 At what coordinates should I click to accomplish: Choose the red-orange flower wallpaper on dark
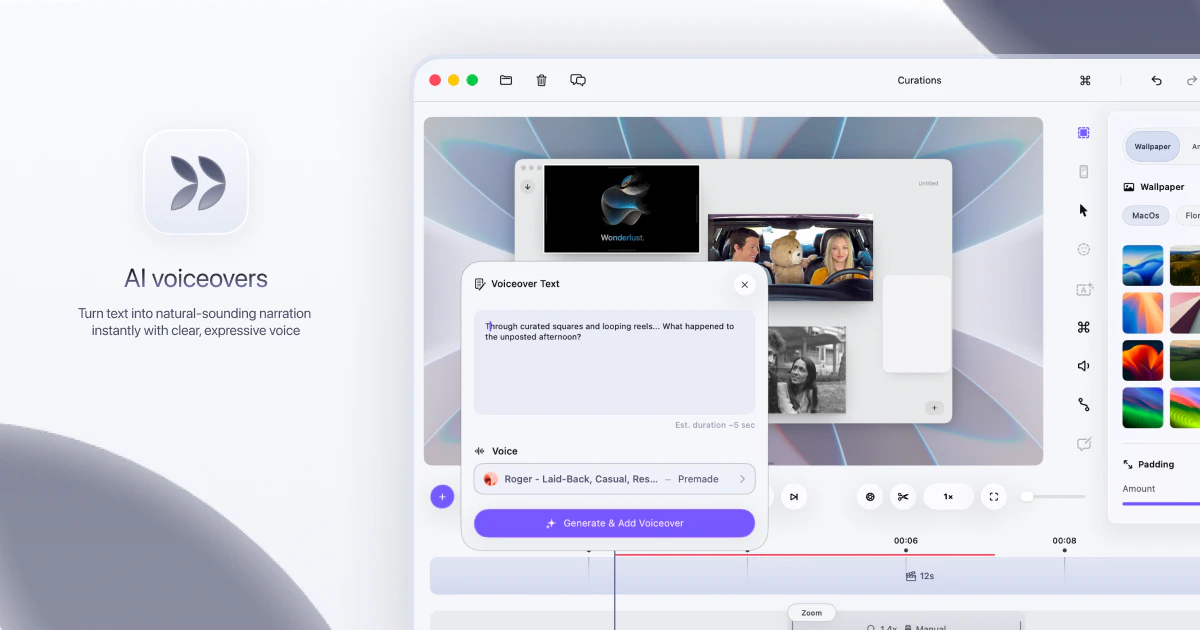pos(1143,360)
